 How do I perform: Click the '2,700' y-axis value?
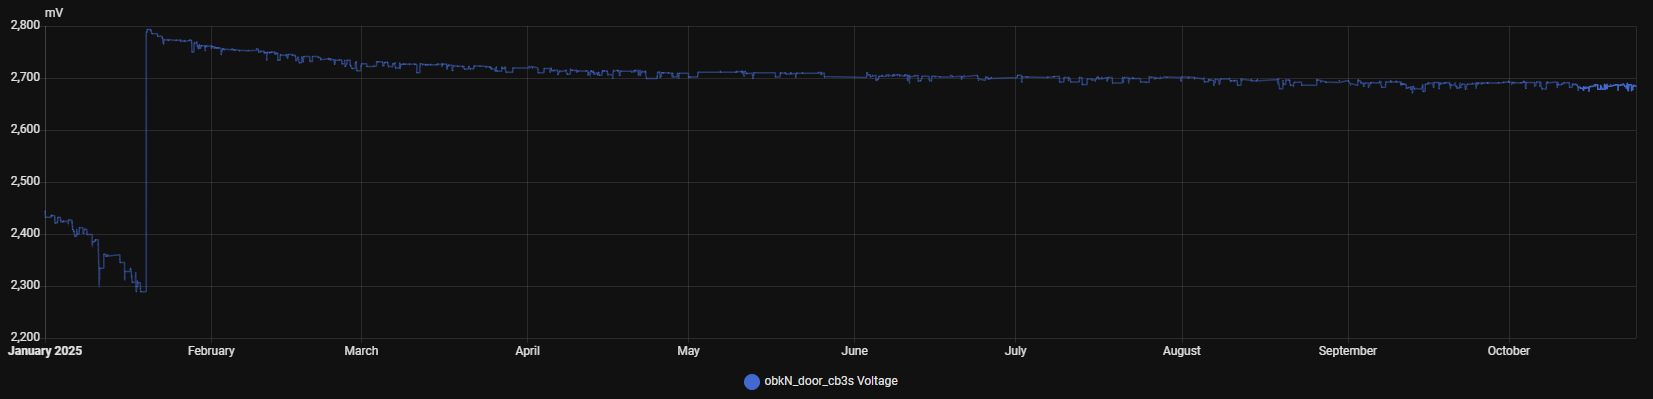pos(25,77)
